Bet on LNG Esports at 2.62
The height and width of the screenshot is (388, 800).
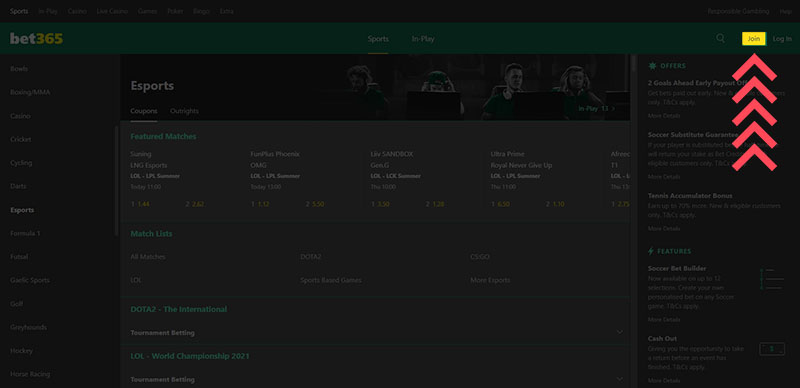coord(195,204)
